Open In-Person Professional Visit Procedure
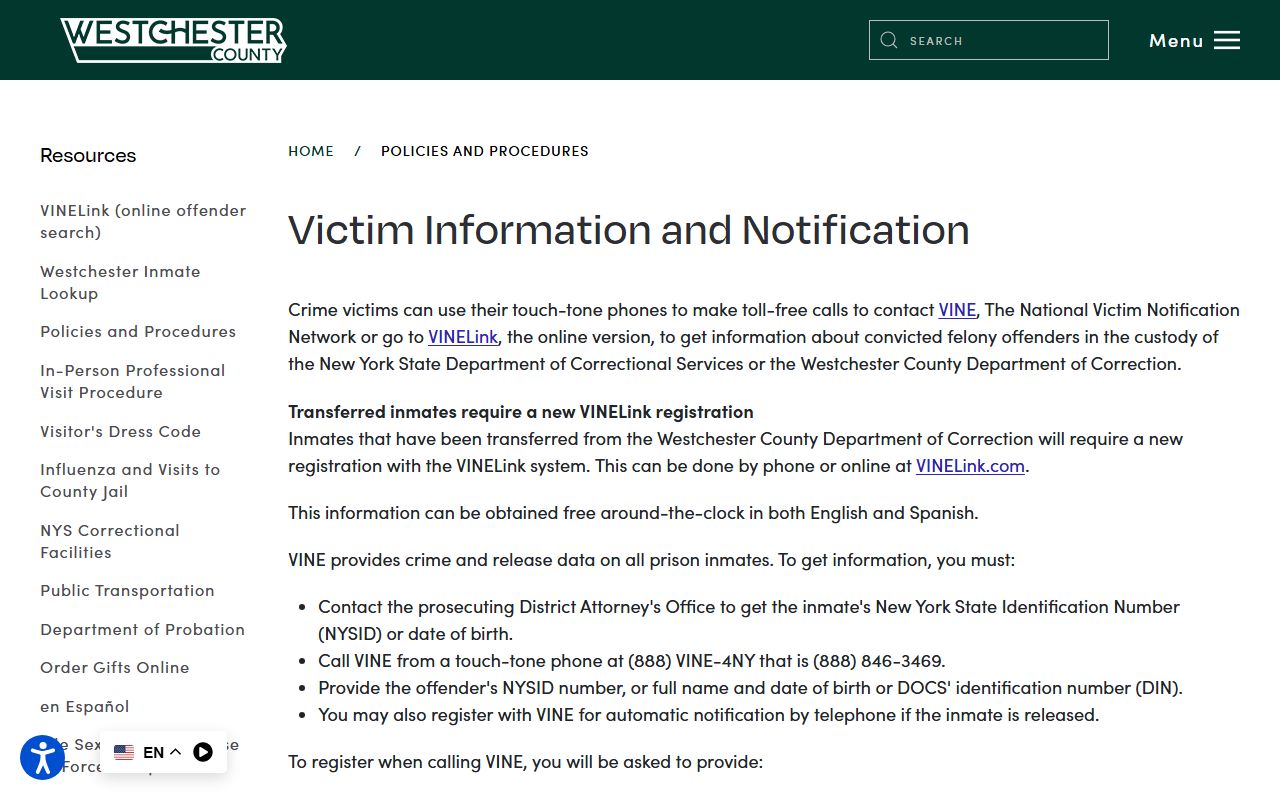 [133, 381]
